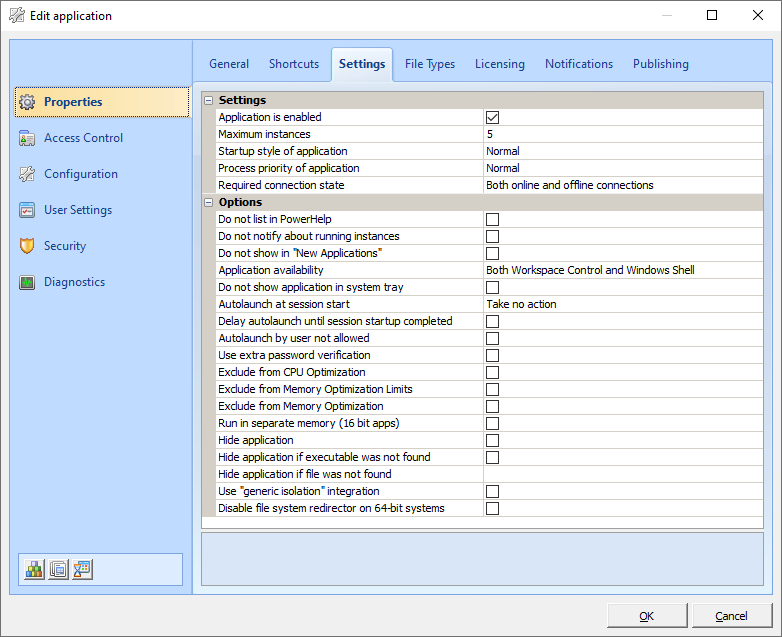Open the Publishing tab
This screenshot has height=637, width=782.
coord(660,64)
